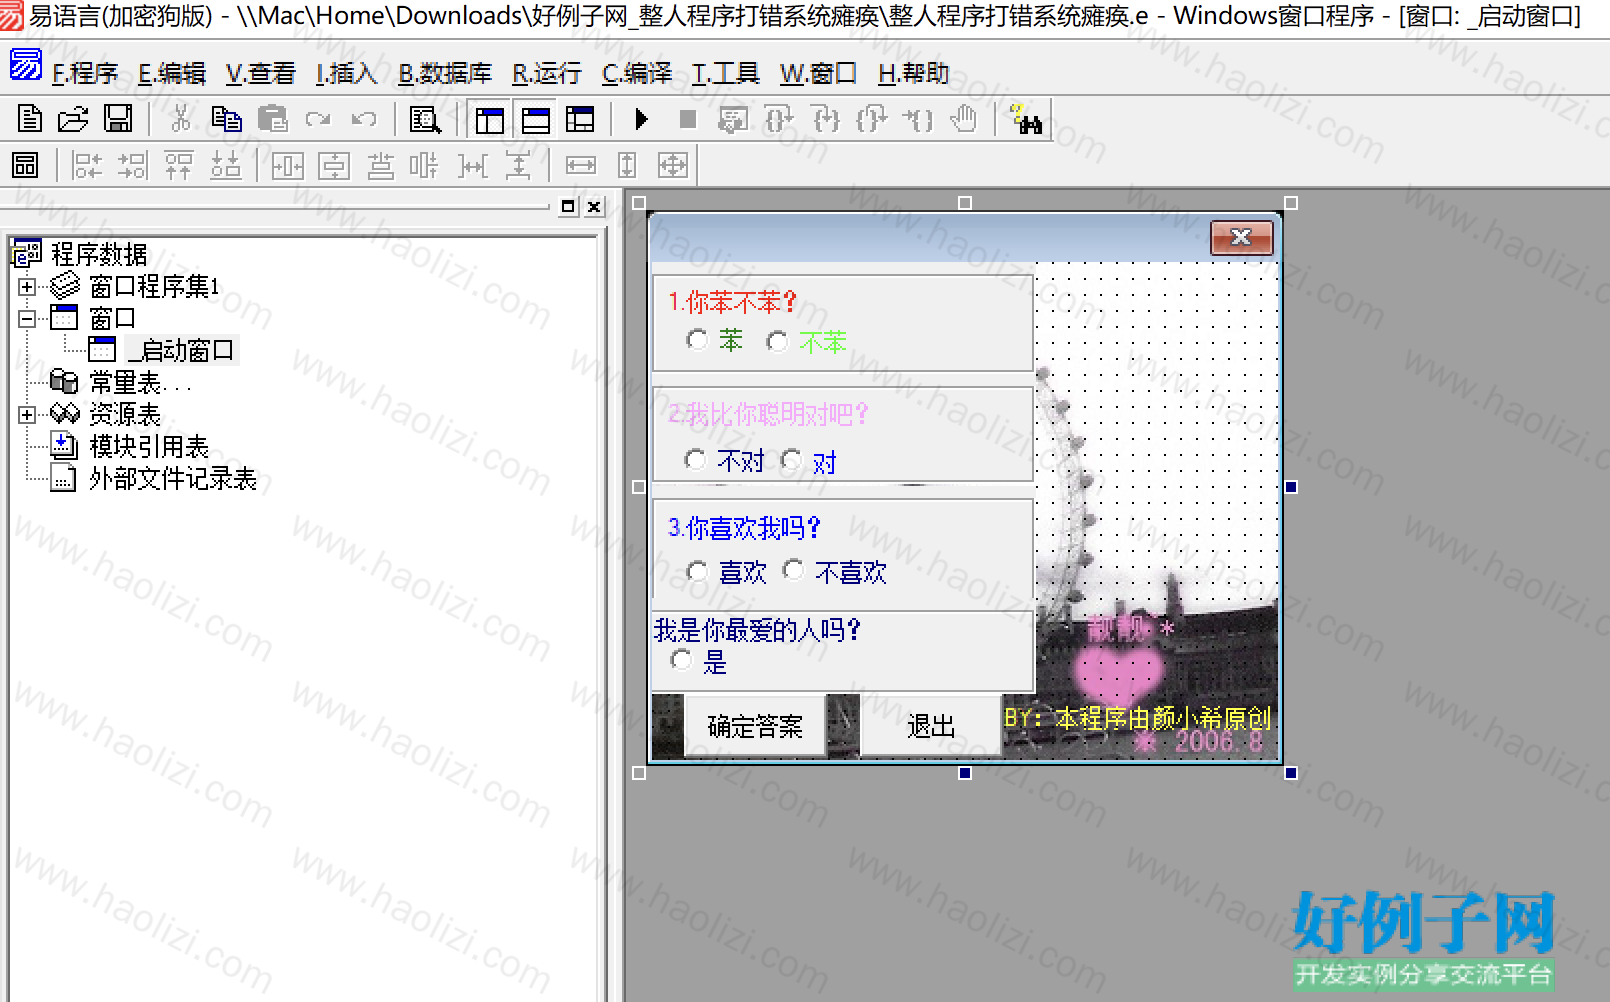Click the make same width and height icon
1610x1002 pixels.
[x=673, y=165]
